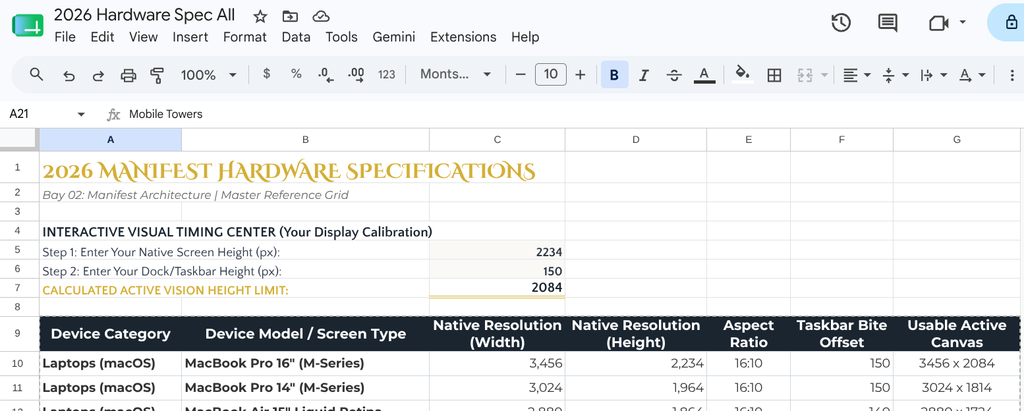1024x411 pixels.
Task: Expand the Meet call dropdown arrow
Action: point(963,22)
